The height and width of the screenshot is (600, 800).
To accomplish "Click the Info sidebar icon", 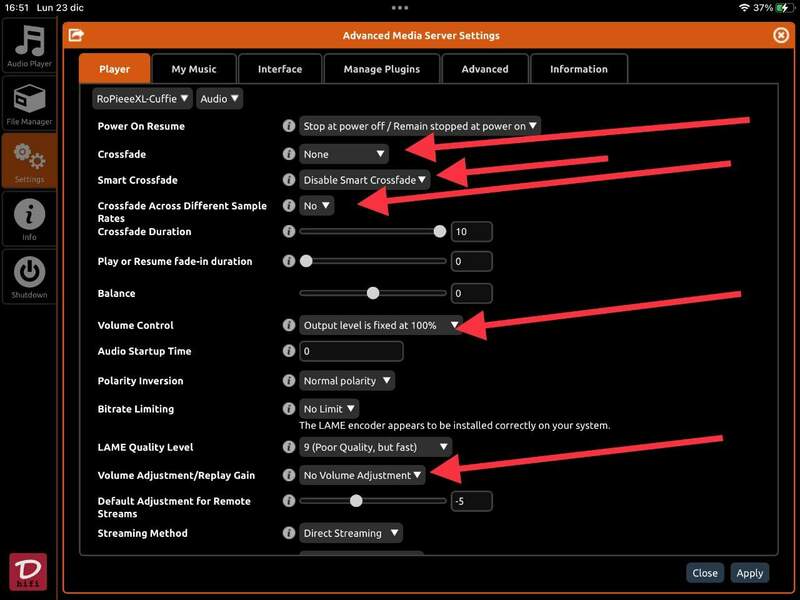I will point(29,219).
